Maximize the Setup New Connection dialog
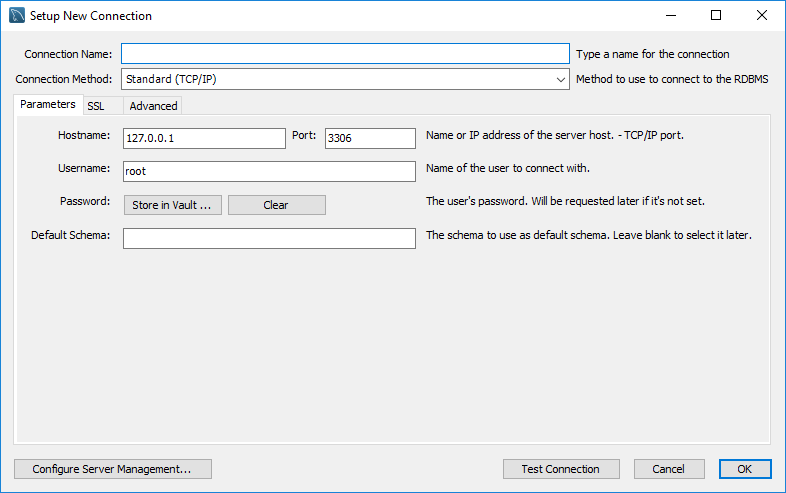 coord(716,16)
